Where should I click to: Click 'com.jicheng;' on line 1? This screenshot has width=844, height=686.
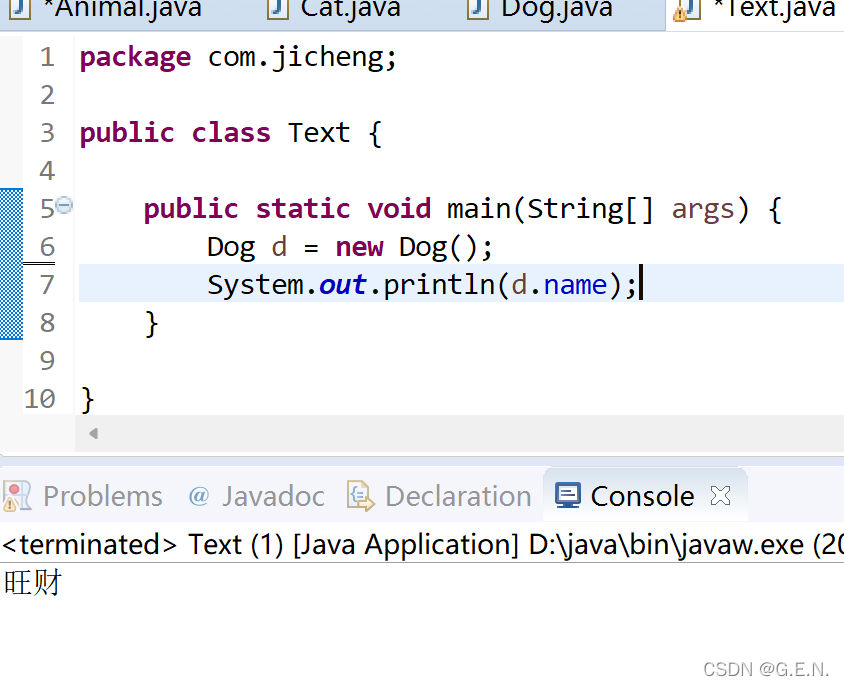[x=302, y=57]
